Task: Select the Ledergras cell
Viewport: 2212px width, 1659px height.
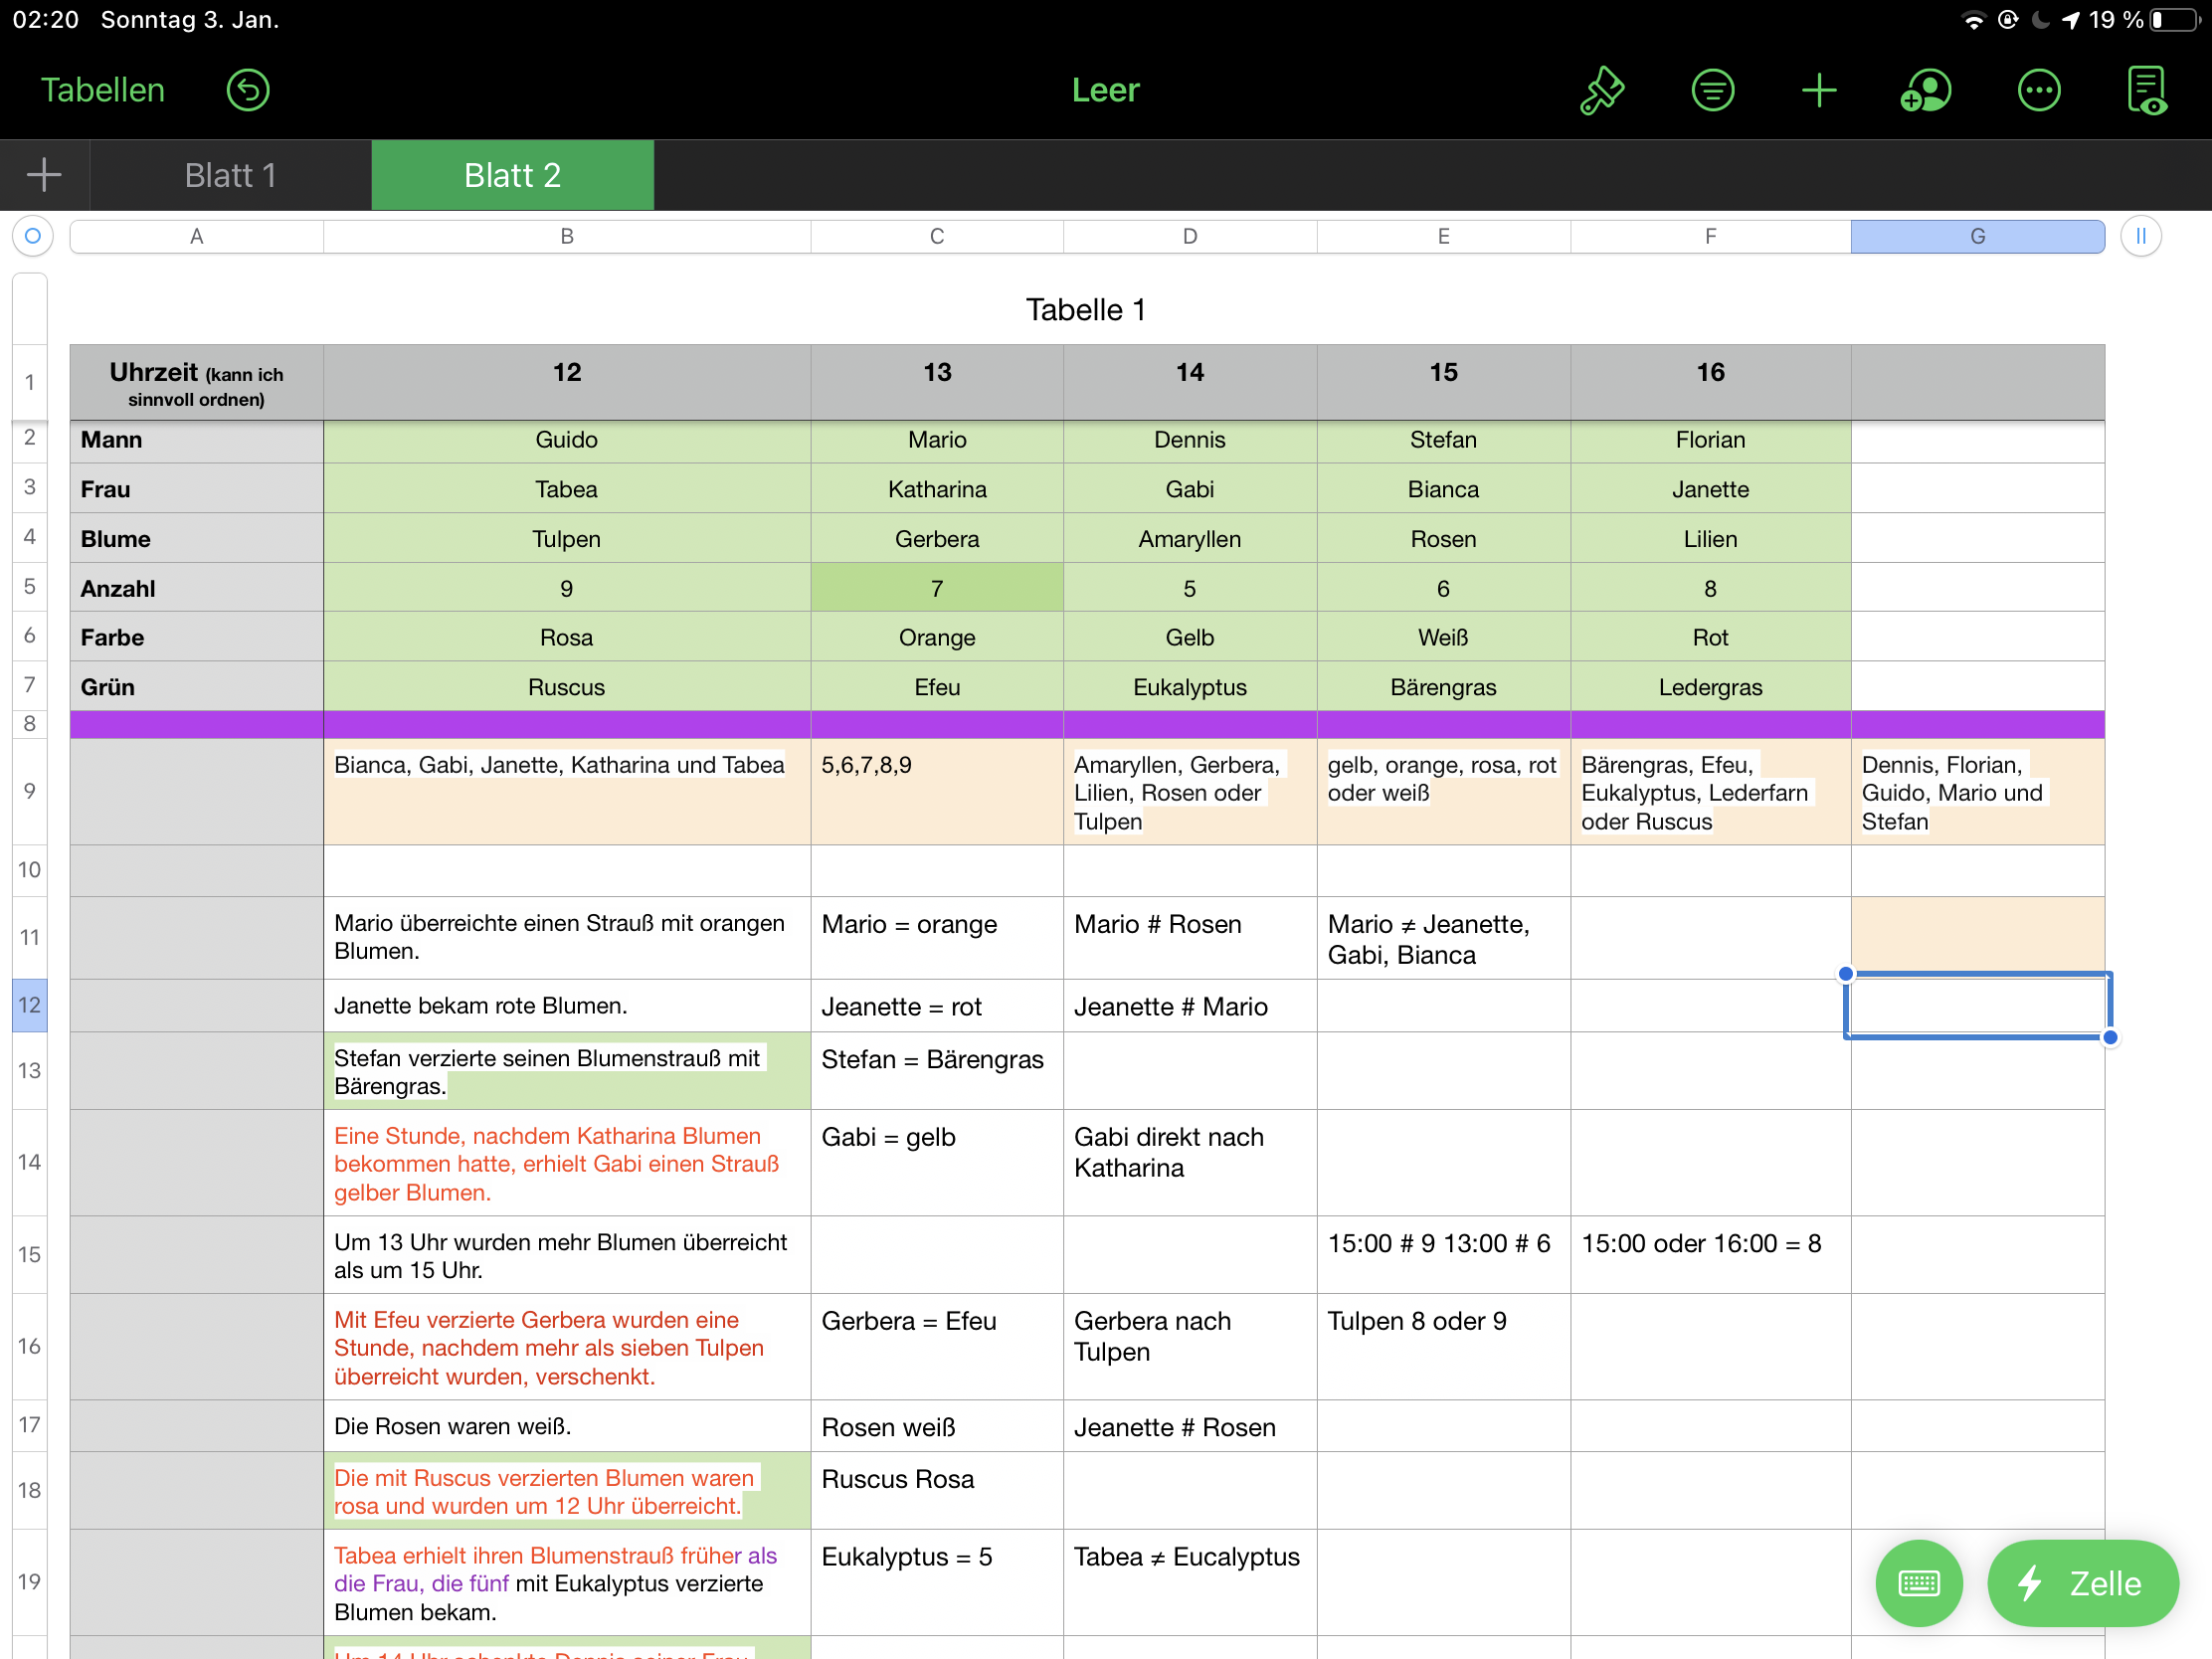Action: [x=1710, y=687]
